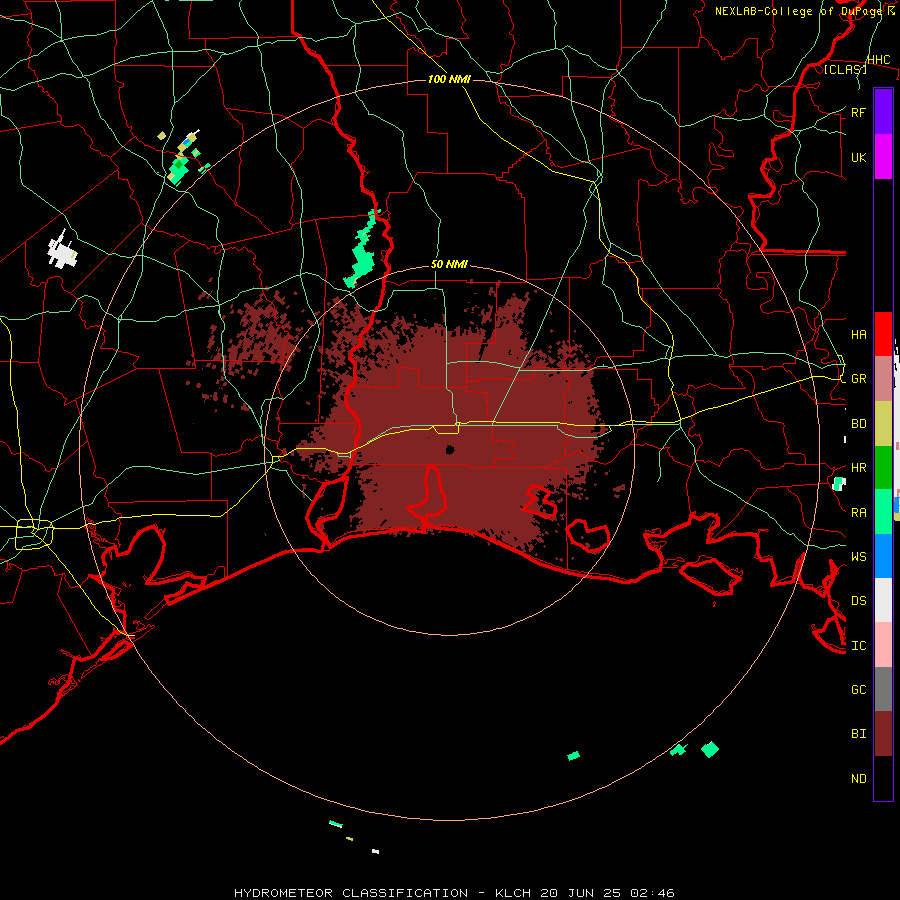Image resolution: width=900 pixels, height=900 pixels.
Task: Click the 50 NMI range ring label
Action: point(449,264)
